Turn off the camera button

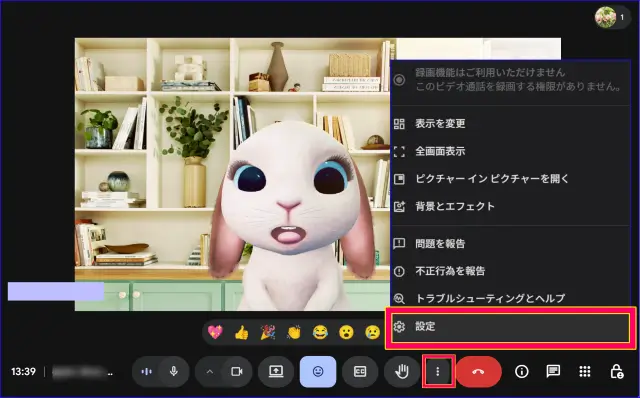click(x=237, y=371)
